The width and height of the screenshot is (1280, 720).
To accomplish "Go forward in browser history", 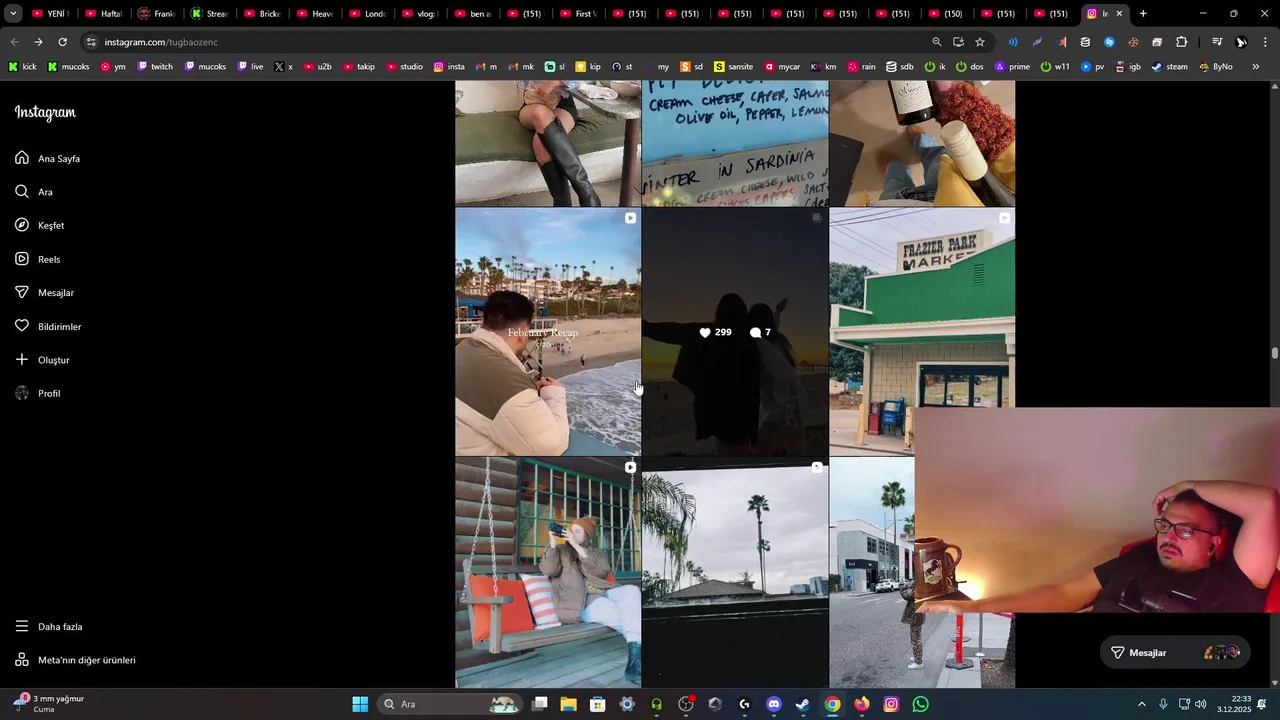I will (x=38, y=42).
